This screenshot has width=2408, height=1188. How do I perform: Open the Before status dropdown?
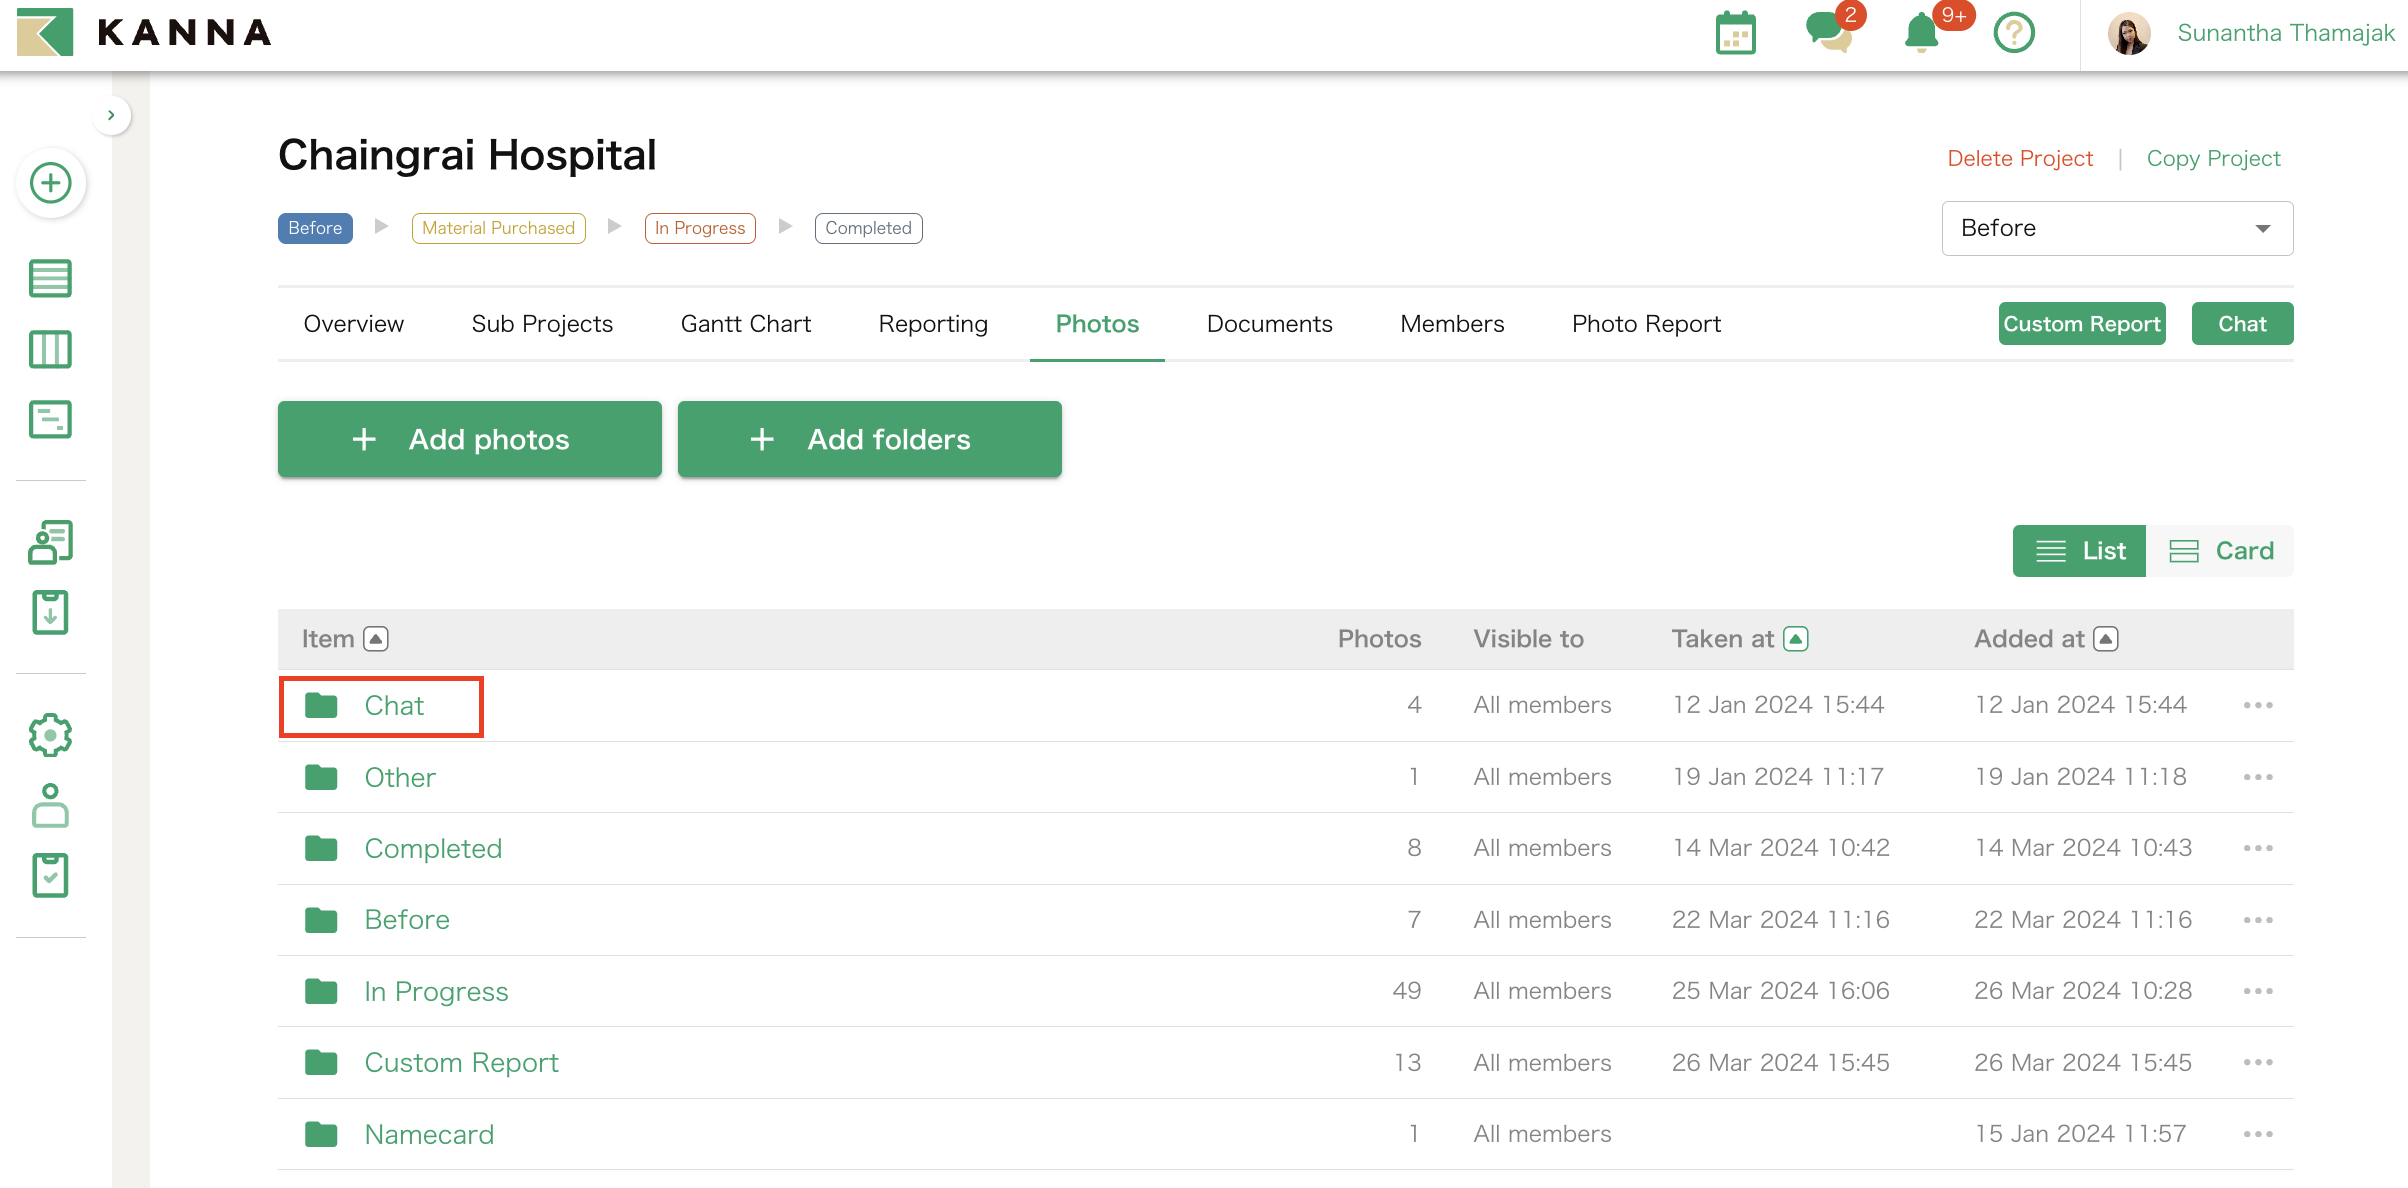[x=2117, y=228]
